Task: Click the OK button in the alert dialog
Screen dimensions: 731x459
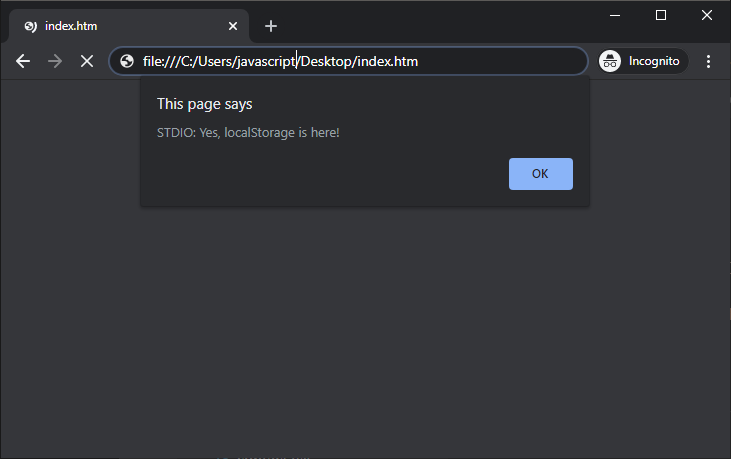Action: pyautogui.click(x=540, y=174)
